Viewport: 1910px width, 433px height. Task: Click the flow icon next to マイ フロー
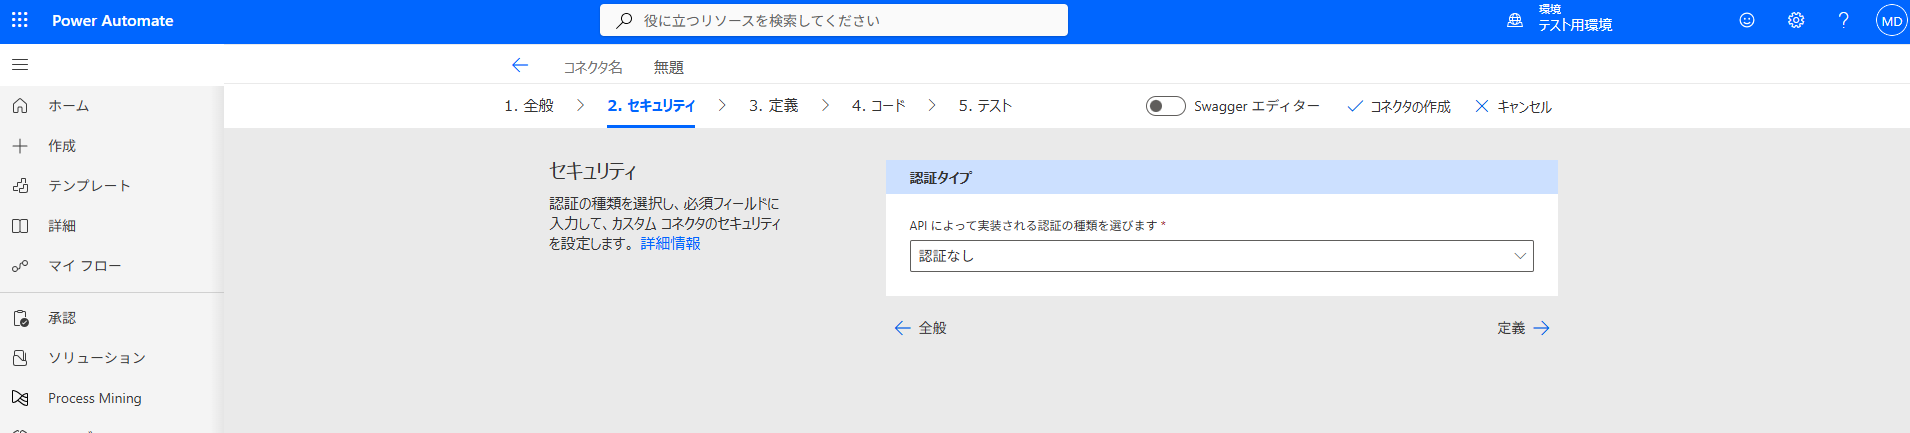(20, 266)
